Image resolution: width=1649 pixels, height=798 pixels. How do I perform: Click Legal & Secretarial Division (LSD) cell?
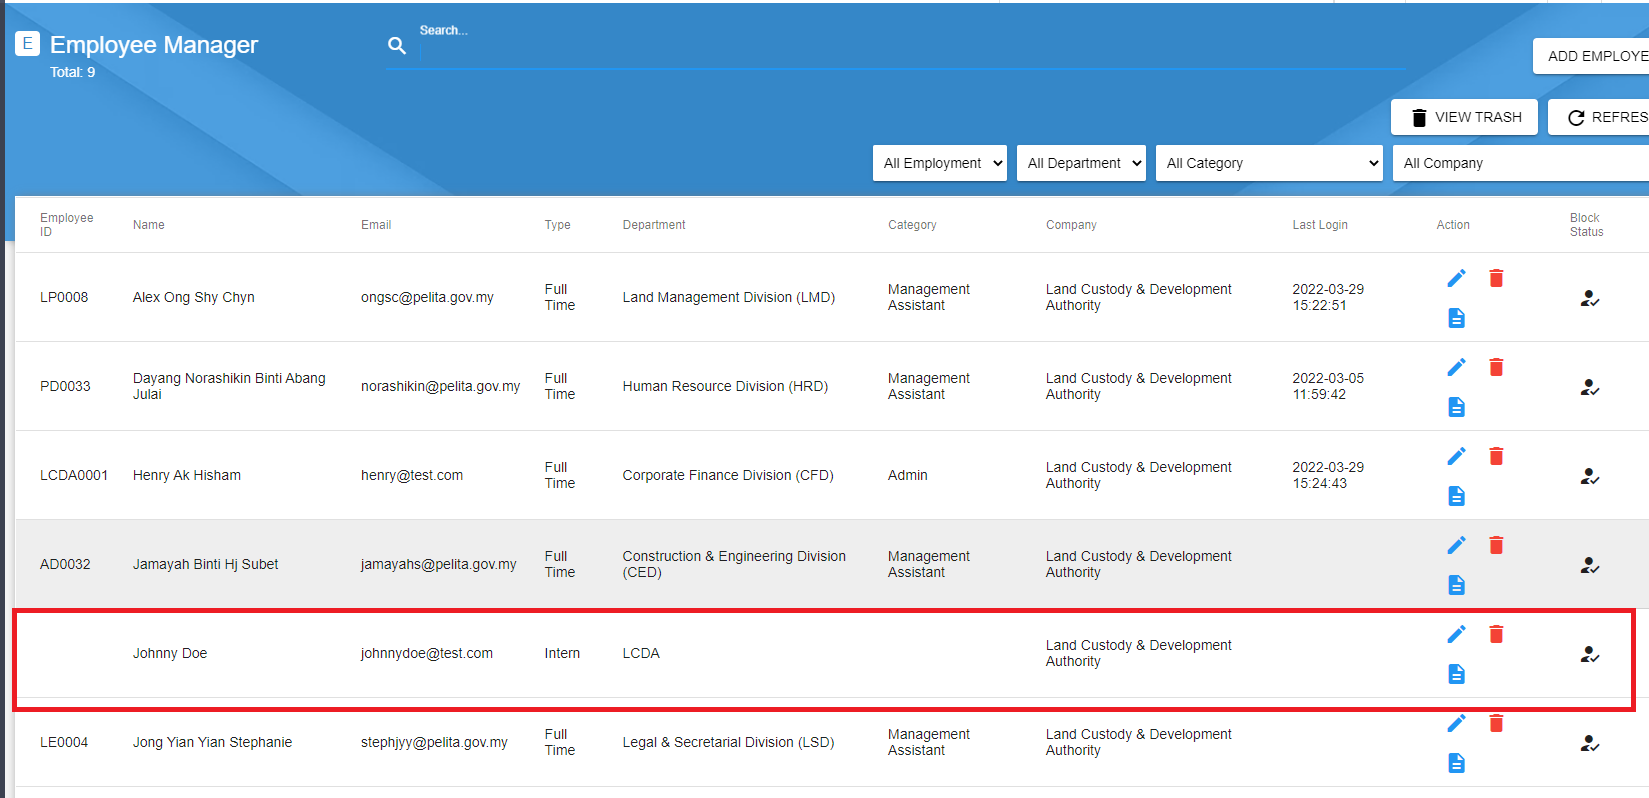[728, 742]
